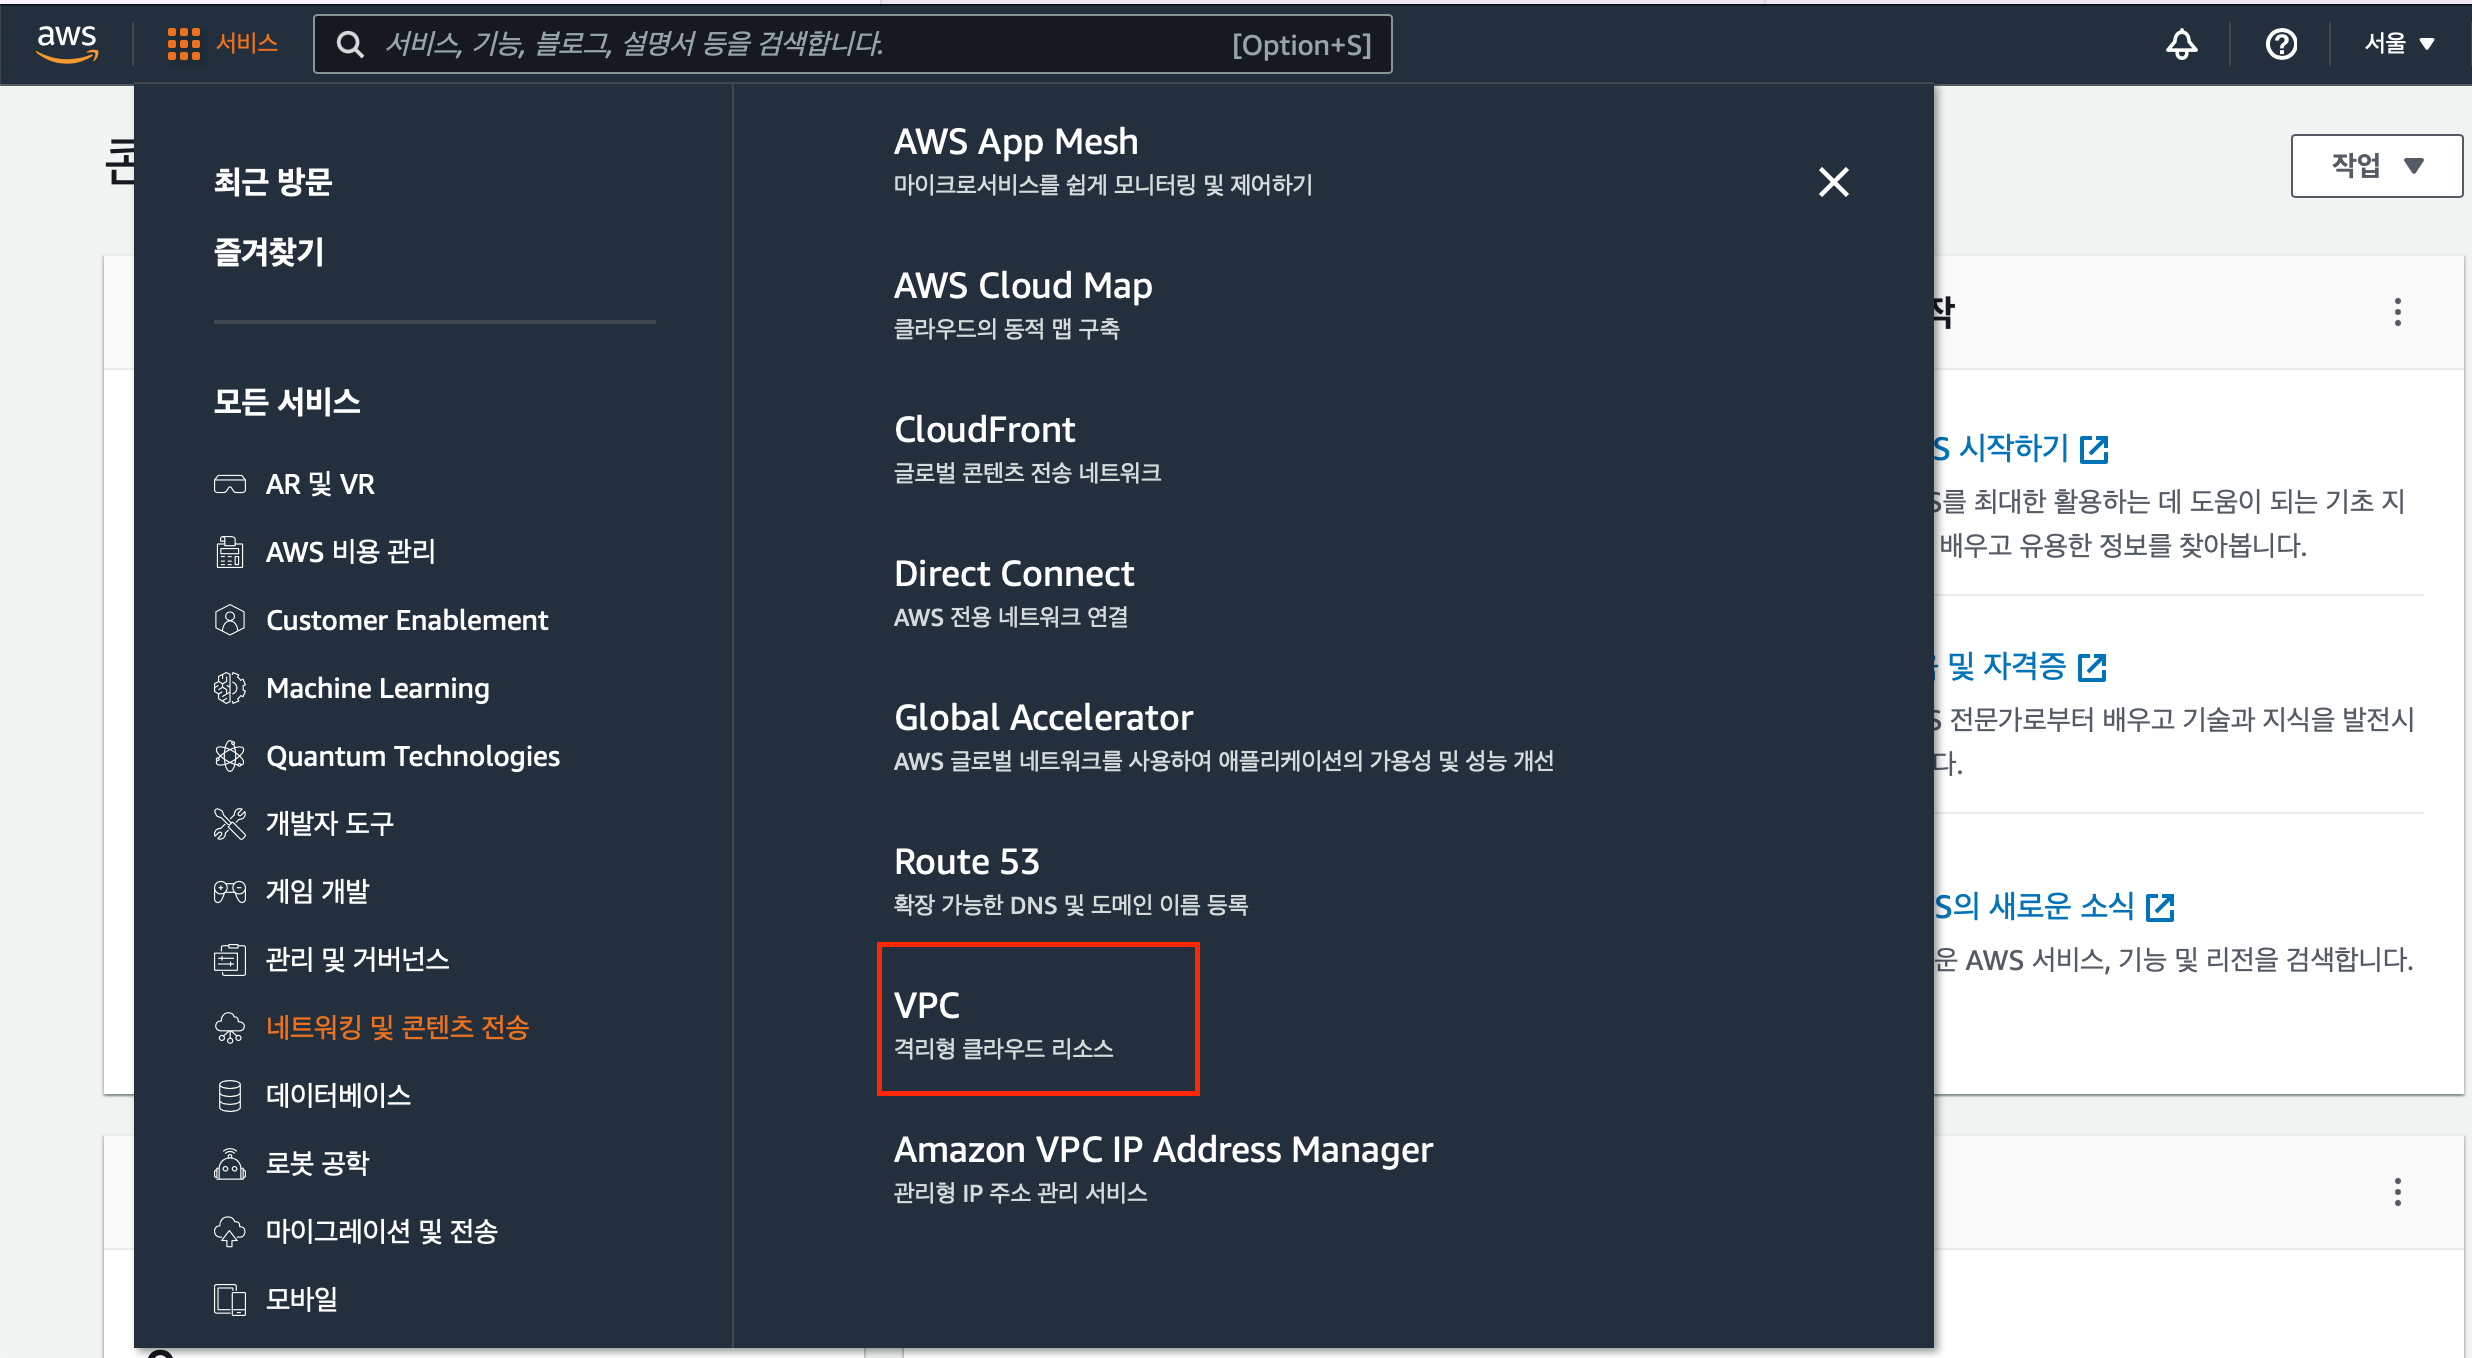This screenshot has height=1358, width=2472.
Task: Select 네트워킹 및 콘텐츠 전송 category
Action: click(397, 1027)
